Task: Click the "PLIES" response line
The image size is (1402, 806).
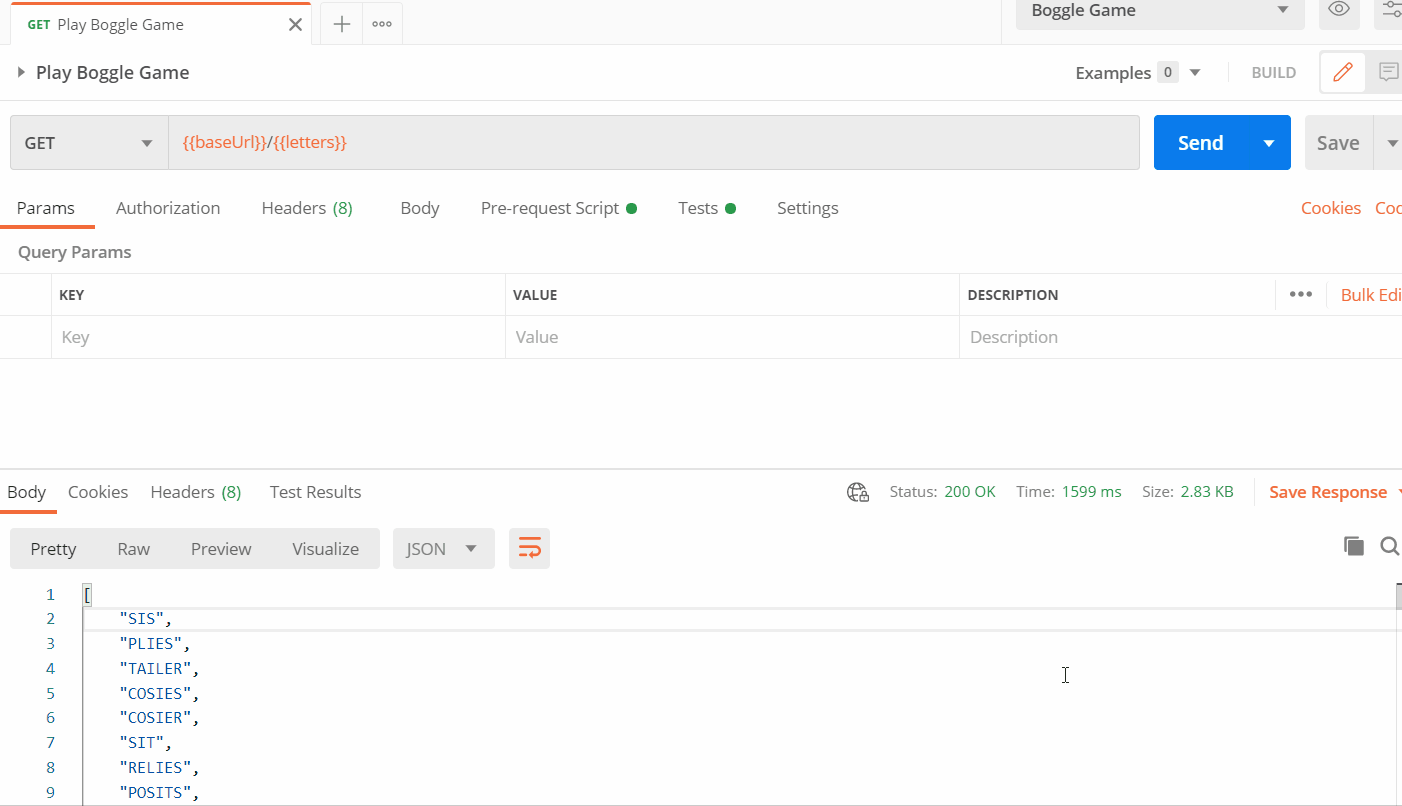Action: click(x=155, y=644)
